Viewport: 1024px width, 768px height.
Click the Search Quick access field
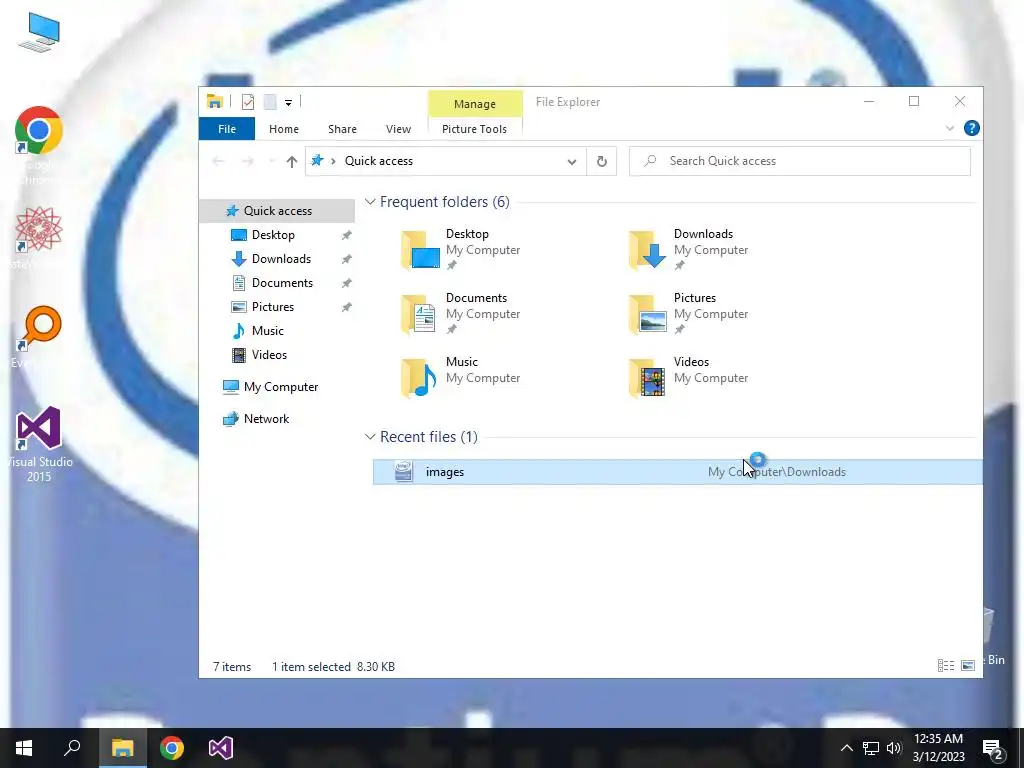click(x=799, y=161)
